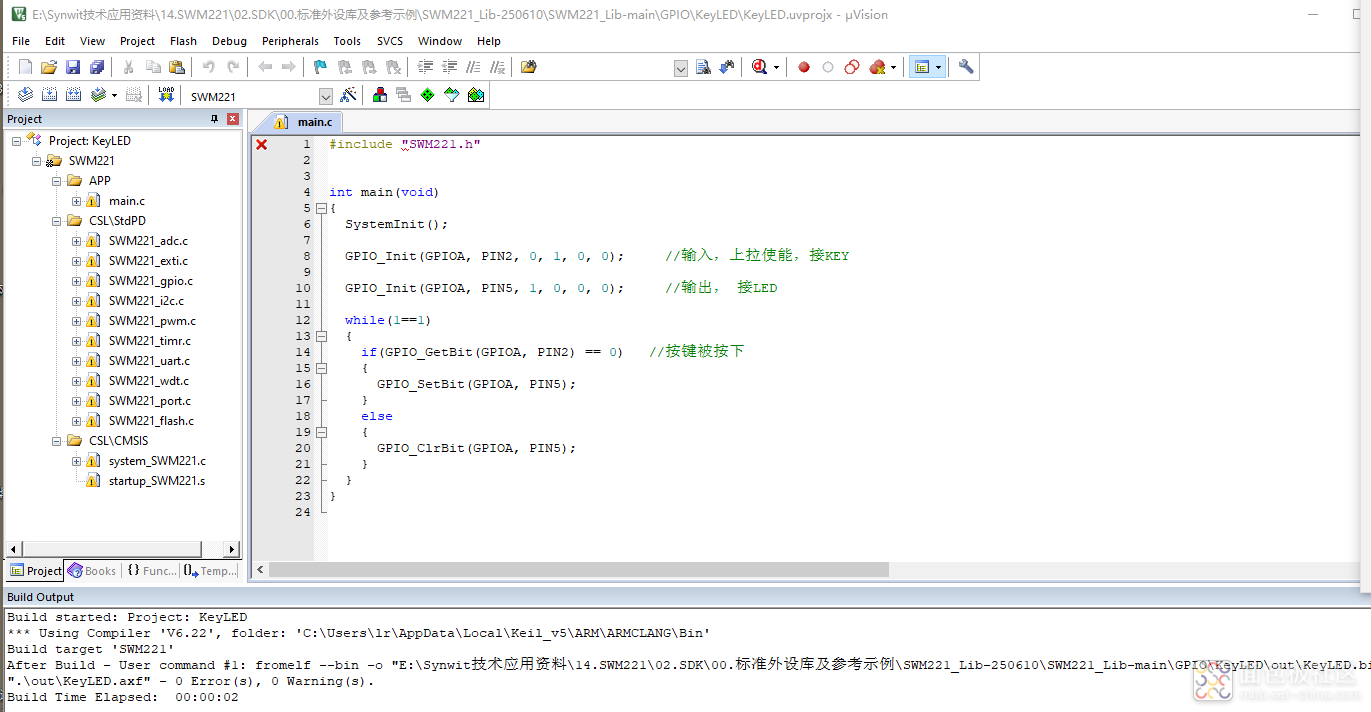Select startup_SWM221.s in project tree
Screen dimensions: 1371x712
coord(156,481)
